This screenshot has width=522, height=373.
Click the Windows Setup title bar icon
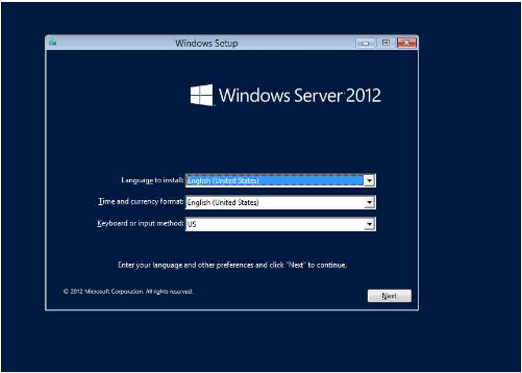[x=53, y=42]
